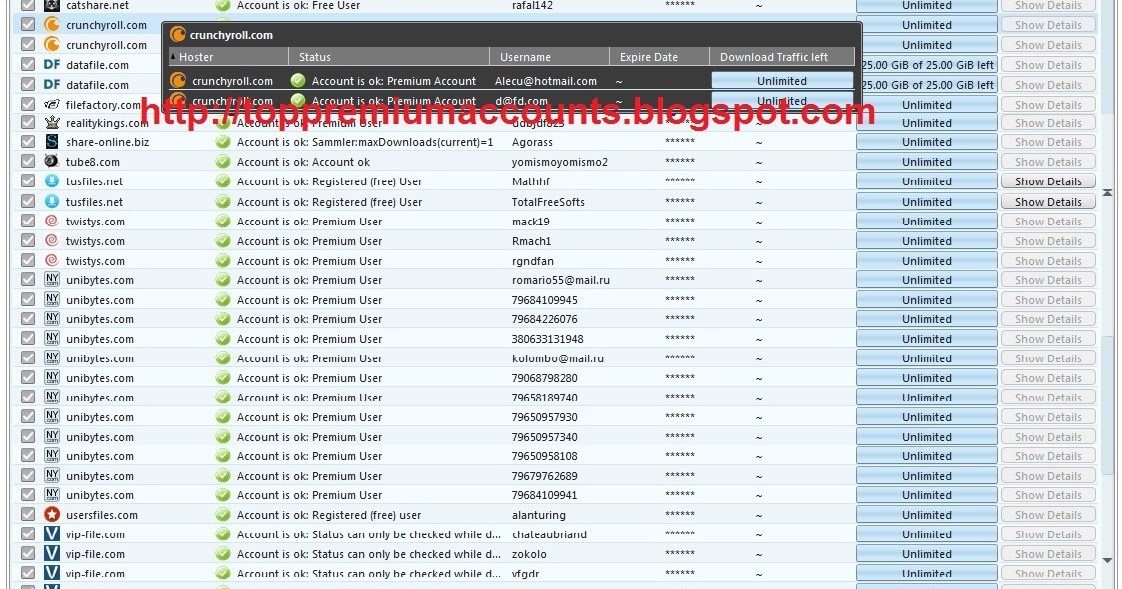Click the crunchyroll icon in the tooltip title

[177, 34]
